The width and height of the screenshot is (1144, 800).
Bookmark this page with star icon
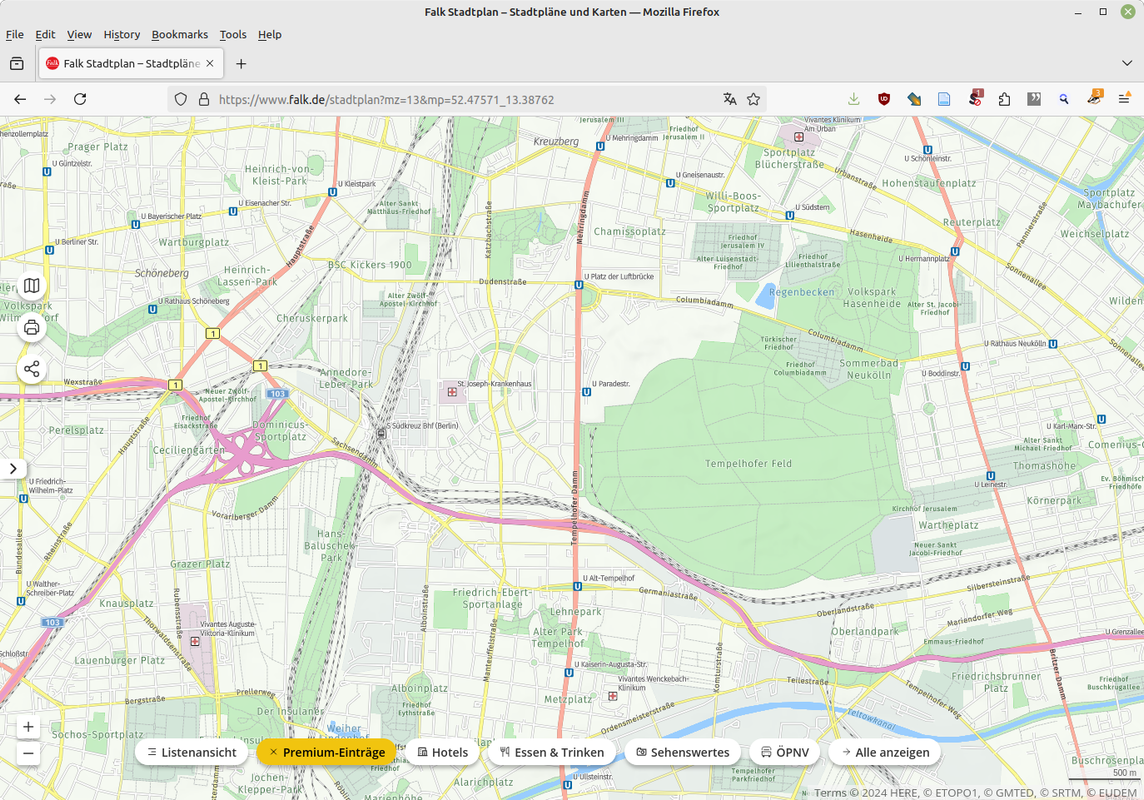click(x=754, y=99)
